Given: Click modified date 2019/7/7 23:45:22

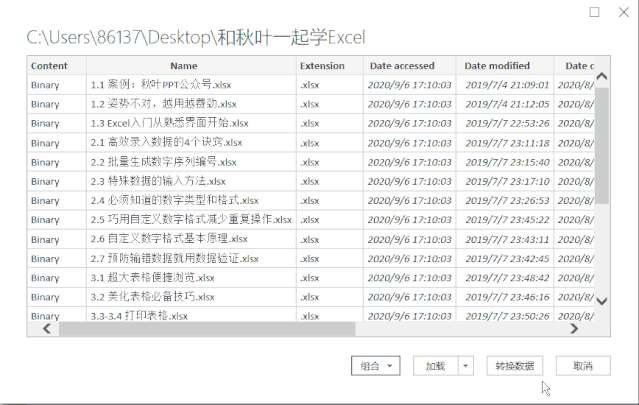Looking at the screenshot, I should pos(507,220).
